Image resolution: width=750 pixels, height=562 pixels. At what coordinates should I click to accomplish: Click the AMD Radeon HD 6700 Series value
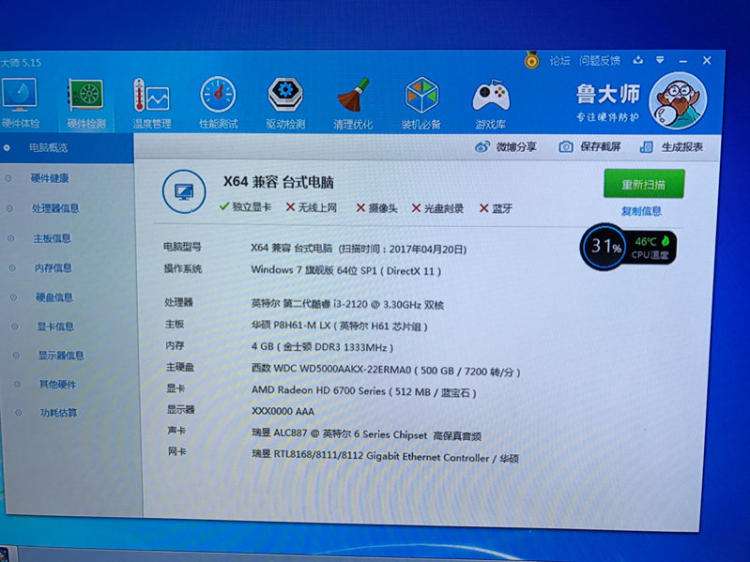coord(364,392)
